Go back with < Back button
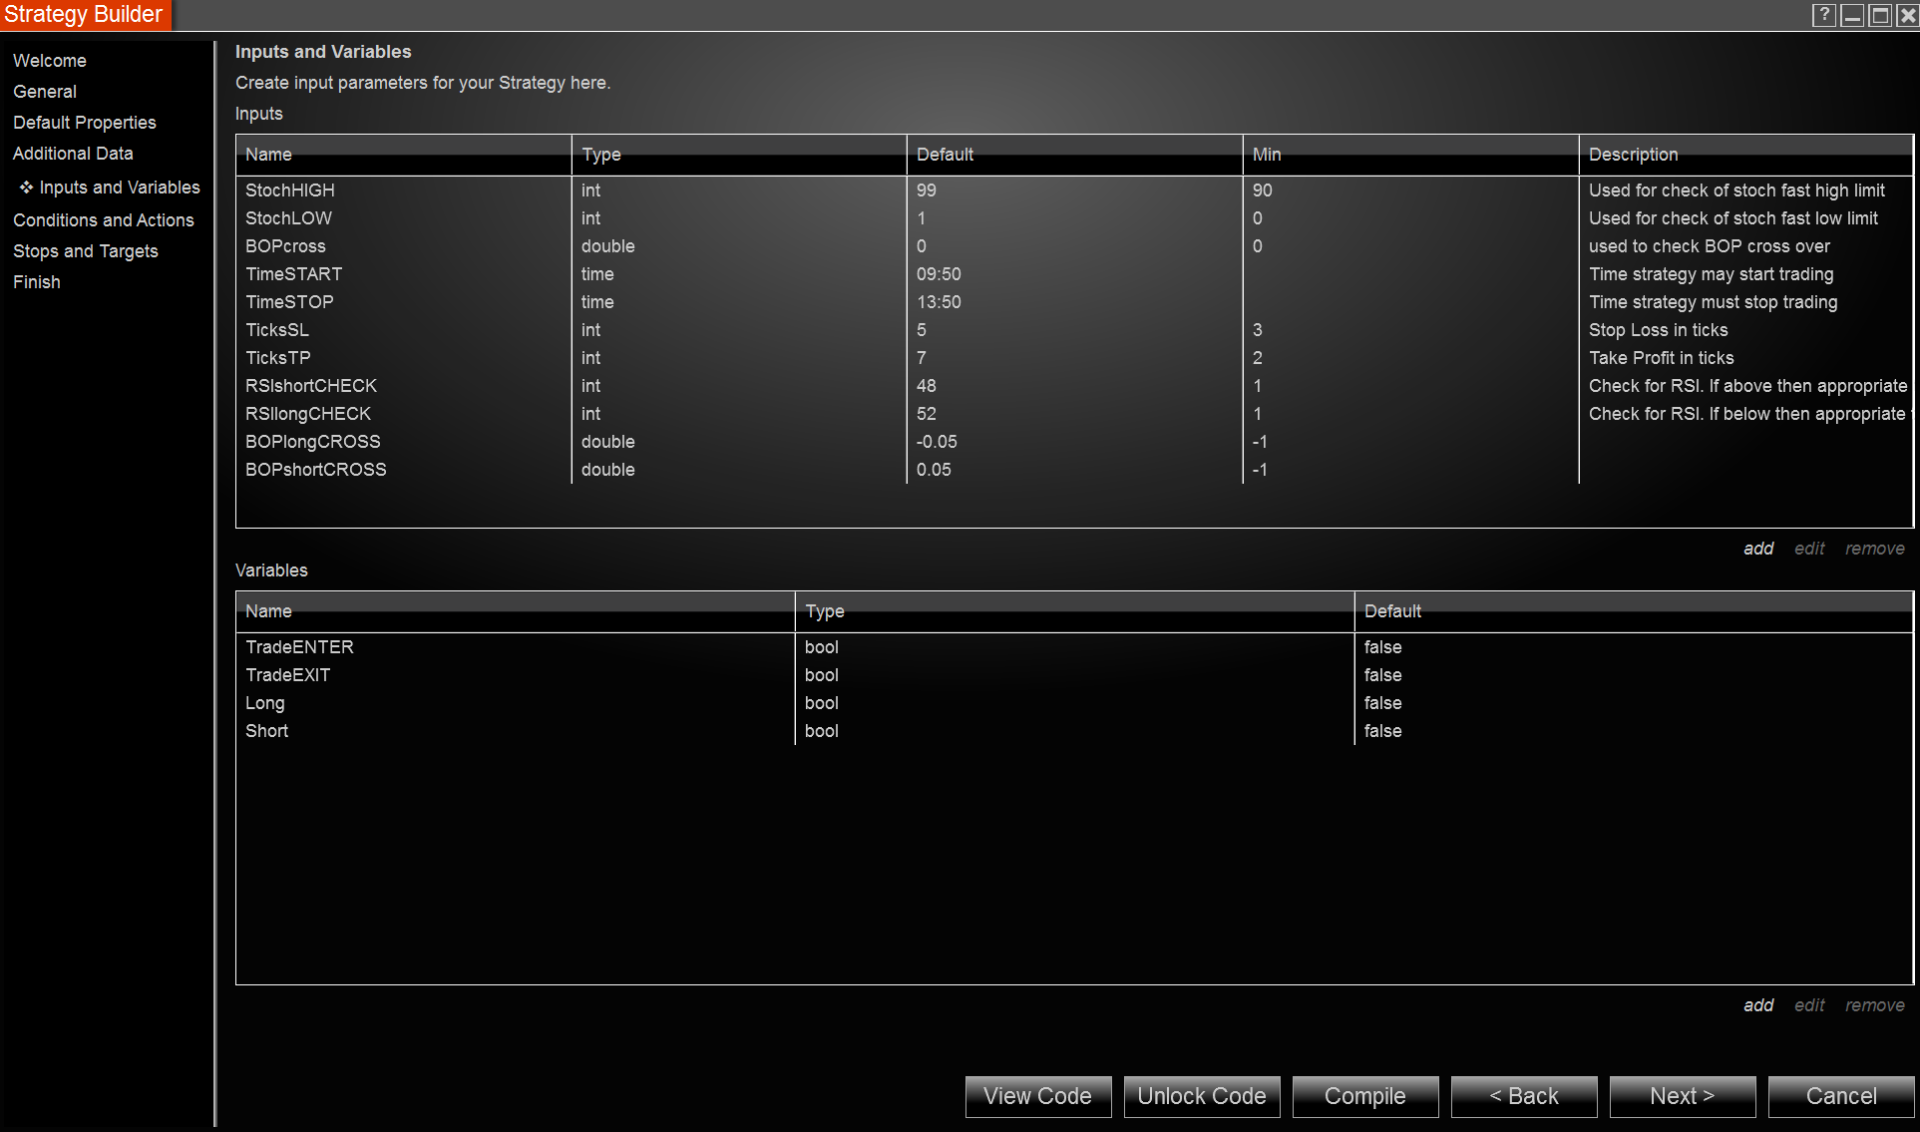 (x=1523, y=1096)
